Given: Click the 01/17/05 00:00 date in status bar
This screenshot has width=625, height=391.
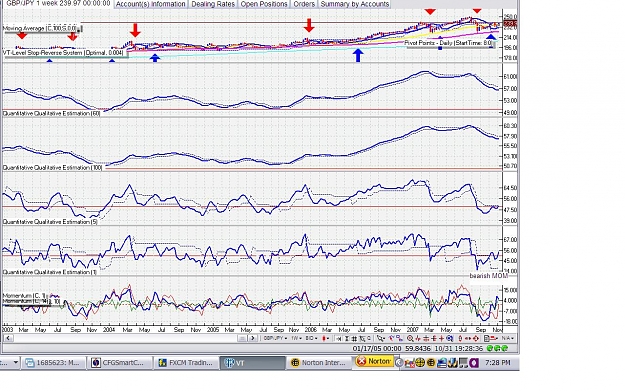Looking at the screenshot, I should click(377, 348).
